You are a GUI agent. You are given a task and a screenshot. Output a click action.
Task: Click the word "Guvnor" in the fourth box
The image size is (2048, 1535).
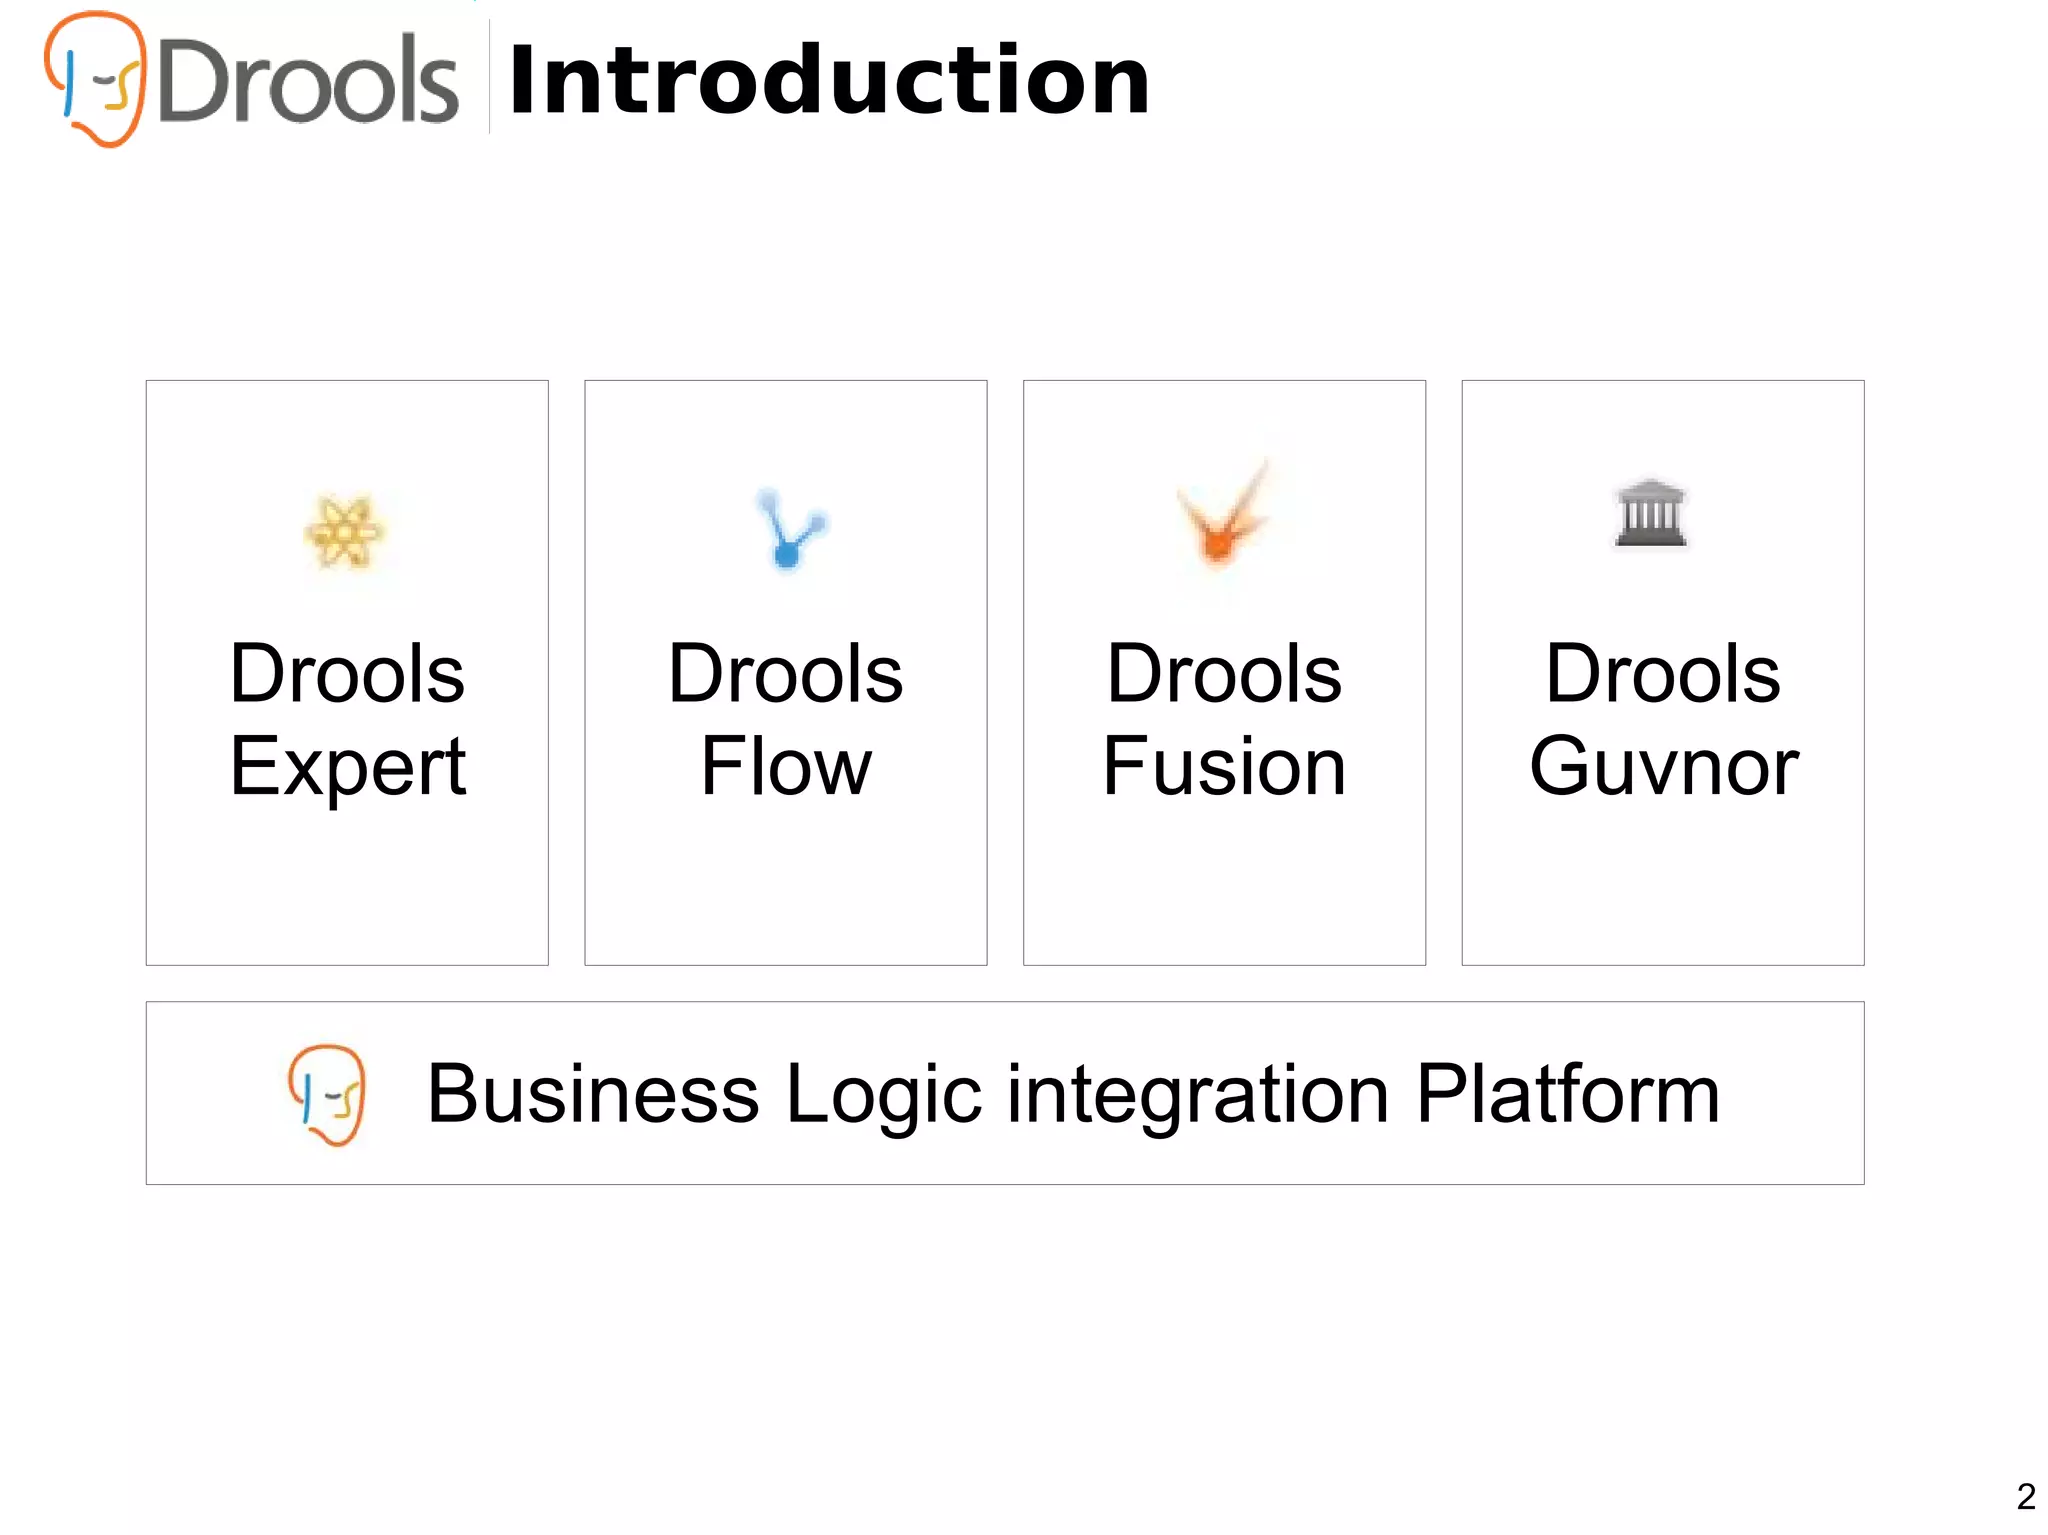(x=1663, y=767)
